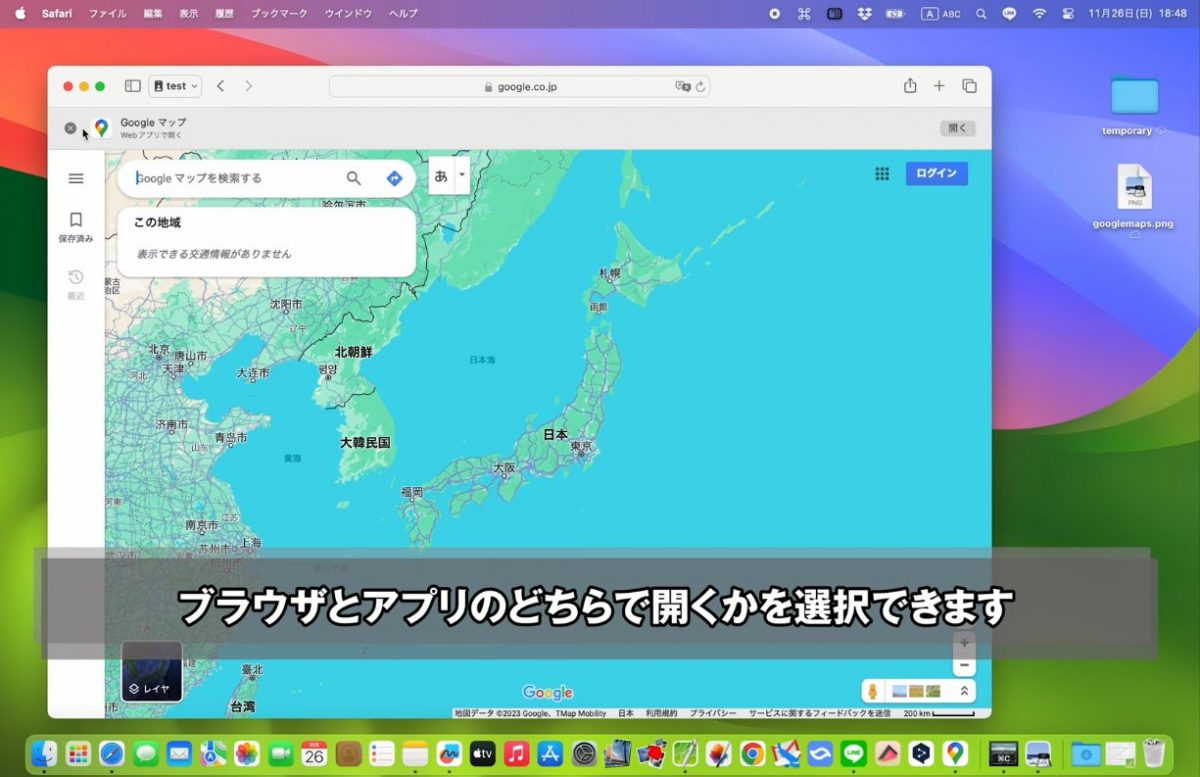Launch Google Chrome from the Dock

pyautogui.click(x=753, y=753)
